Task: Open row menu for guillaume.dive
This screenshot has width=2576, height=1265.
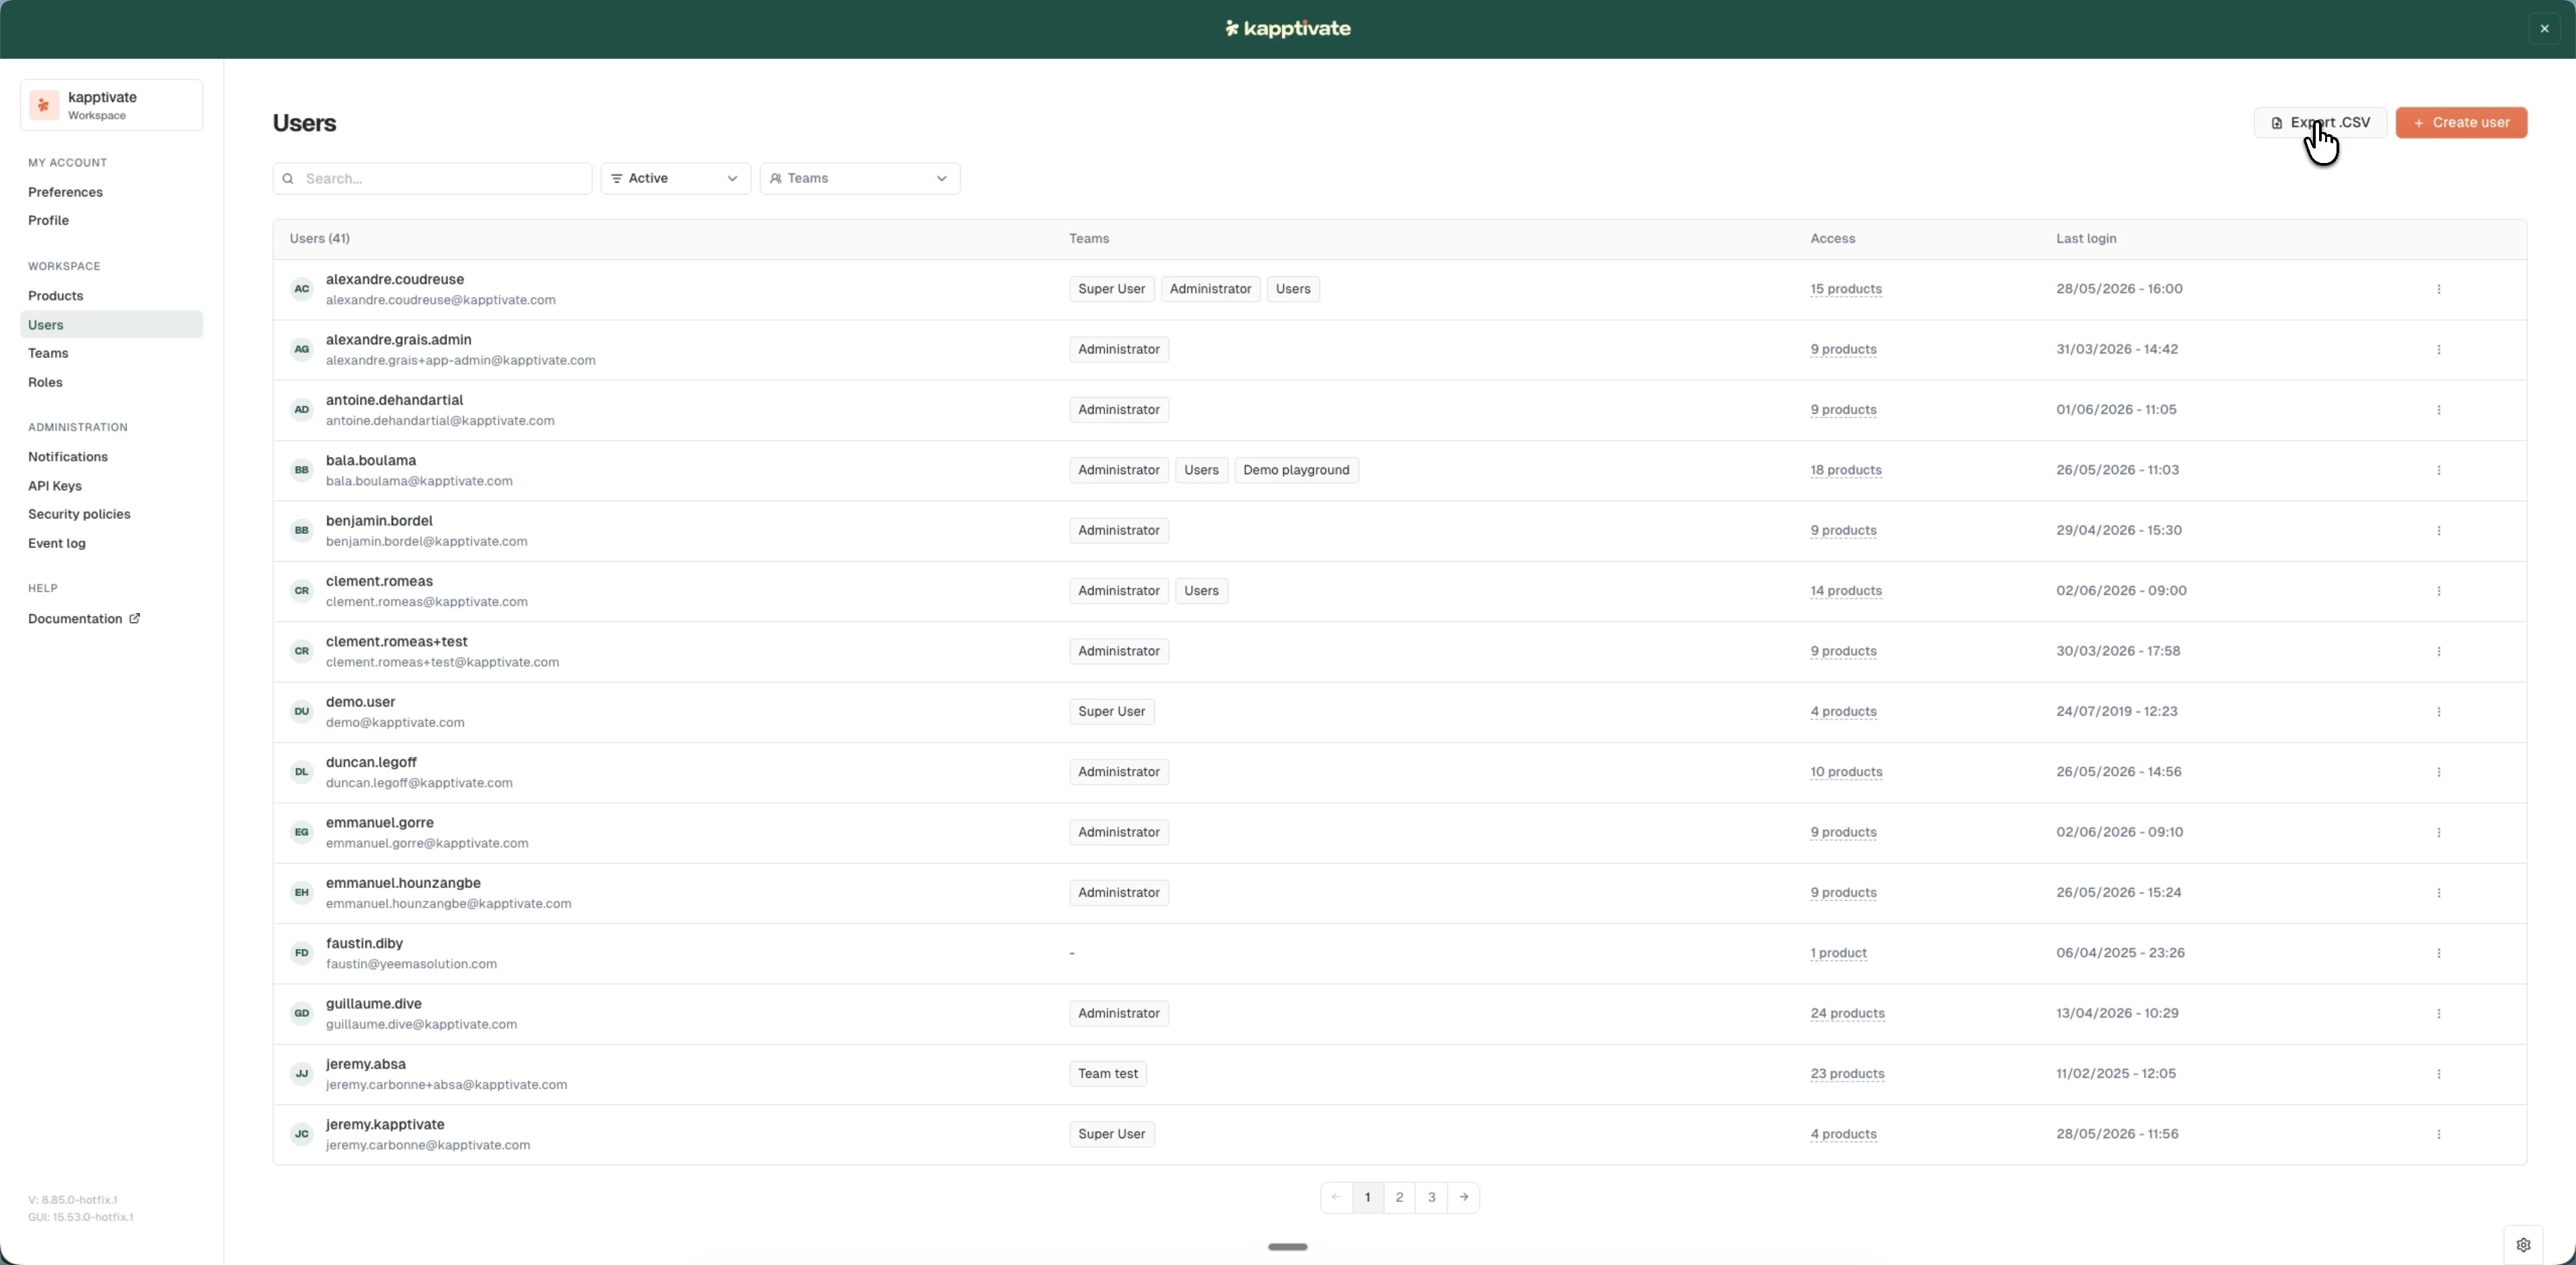Action: 2438,1013
